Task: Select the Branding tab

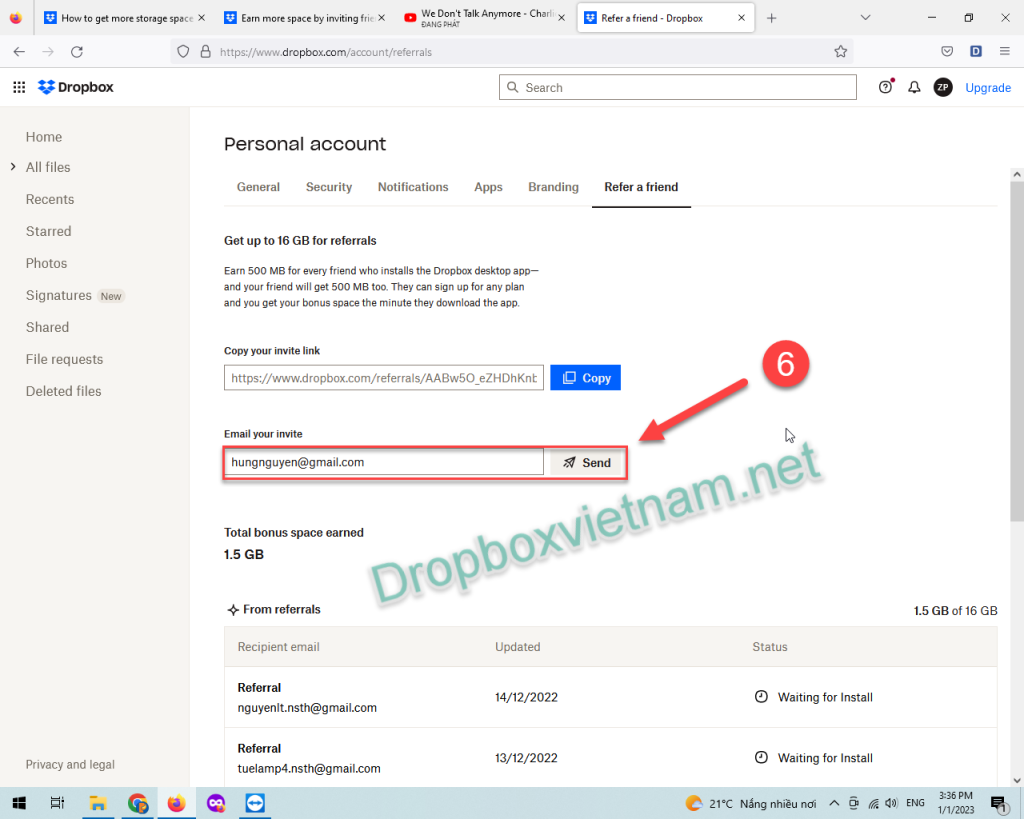Action: point(553,187)
